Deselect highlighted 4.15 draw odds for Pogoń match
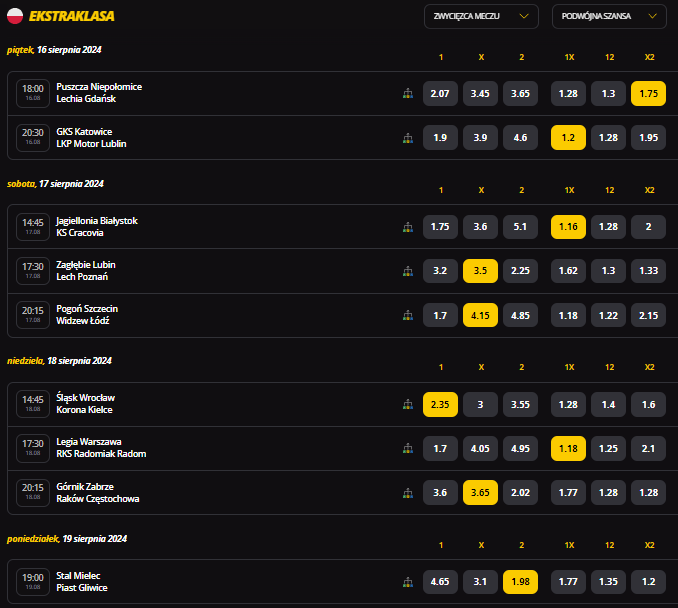This screenshot has width=678, height=608. pyautogui.click(x=480, y=315)
